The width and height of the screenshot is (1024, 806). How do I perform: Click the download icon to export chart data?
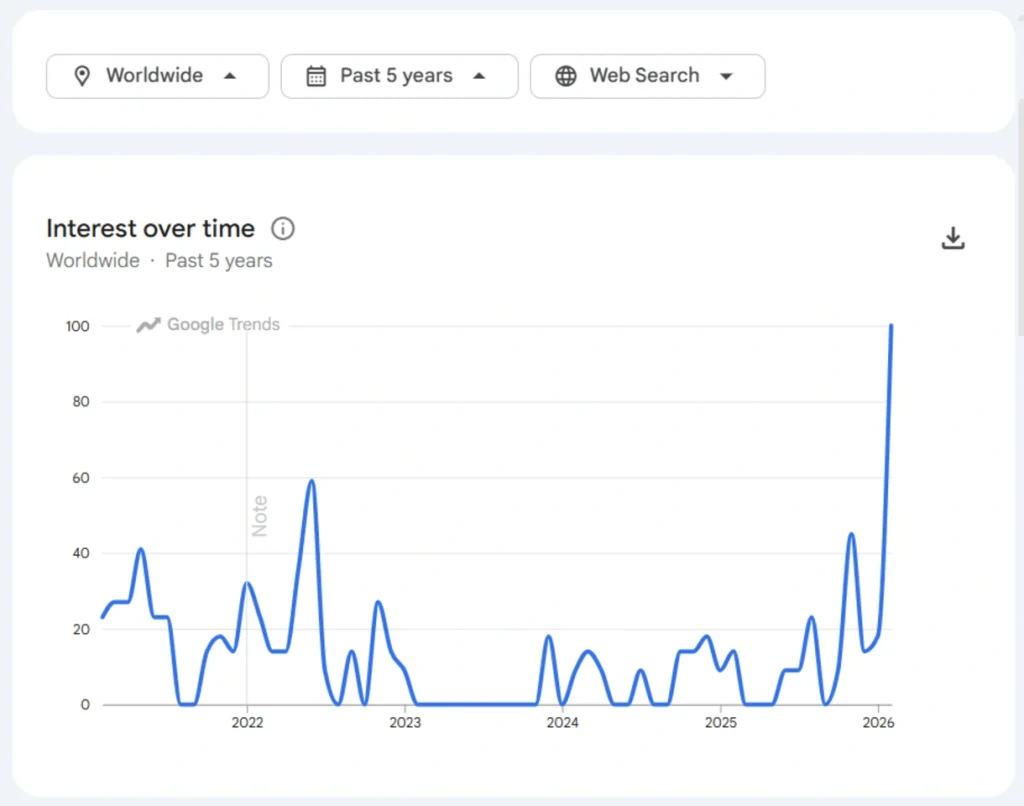[953, 238]
